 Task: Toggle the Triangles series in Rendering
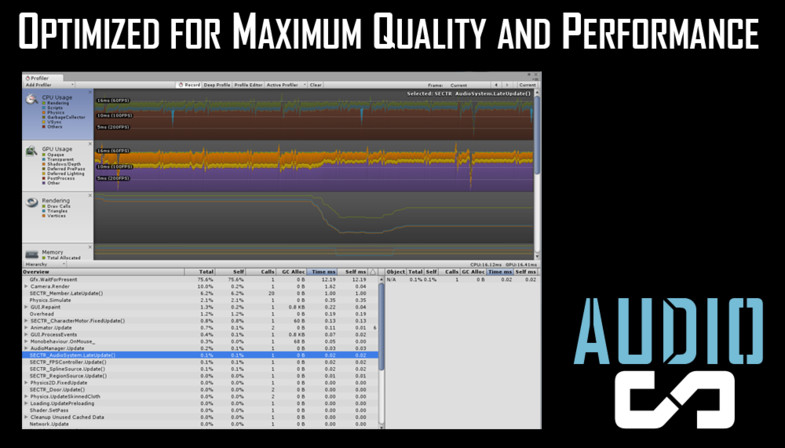[55, 211]
